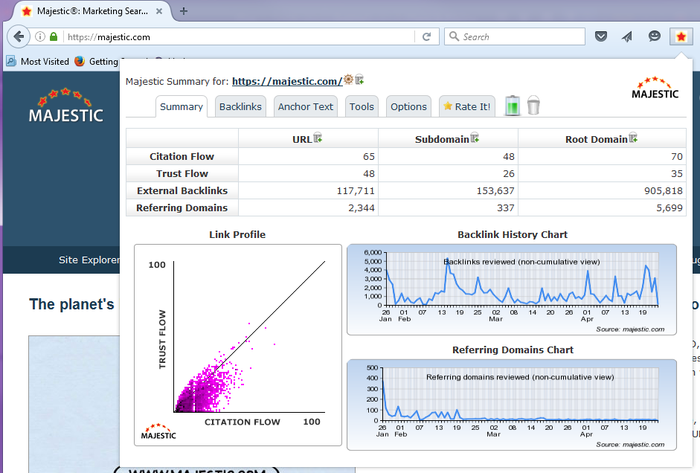
Task: Open the https://majestic.com/ summary link
Action: click(x=286, y=81)
